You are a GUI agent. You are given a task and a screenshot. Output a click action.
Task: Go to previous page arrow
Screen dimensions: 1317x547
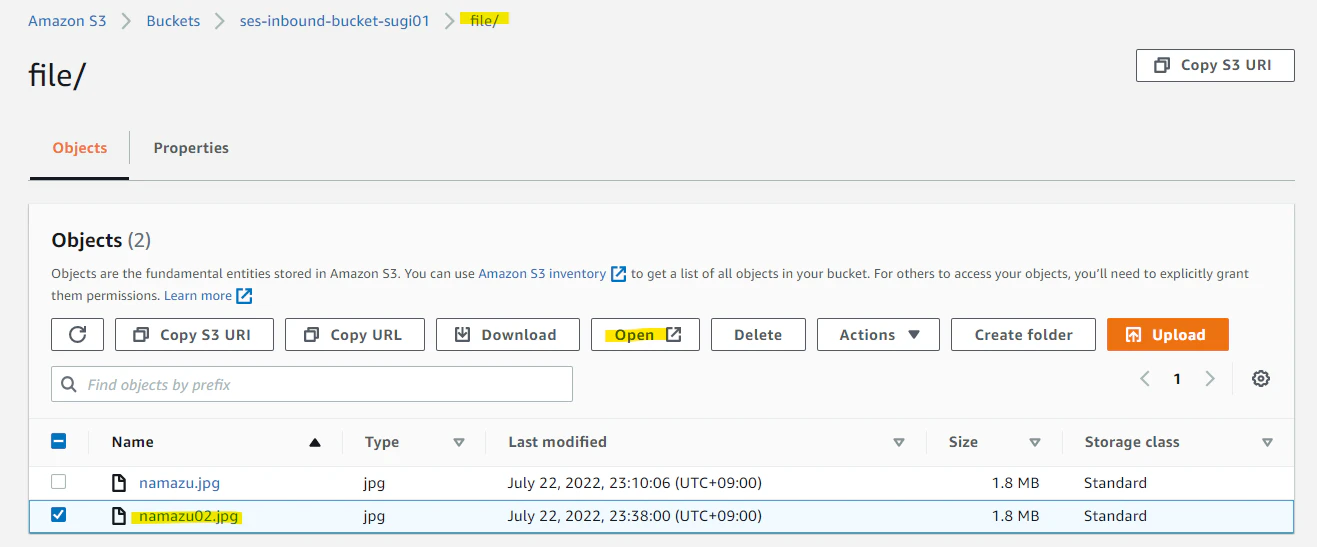click(x=1145, y=379)
